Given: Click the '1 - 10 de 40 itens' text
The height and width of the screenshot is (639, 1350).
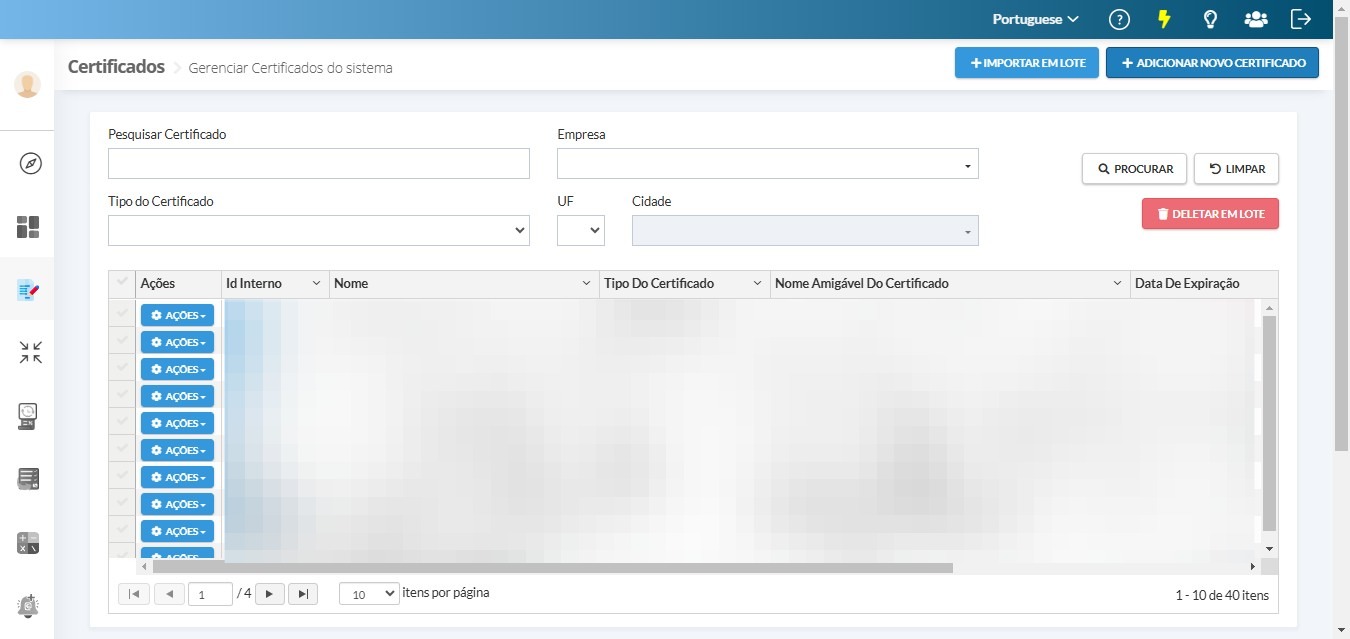Looking at the screenshot, I should pos(1222,595).
